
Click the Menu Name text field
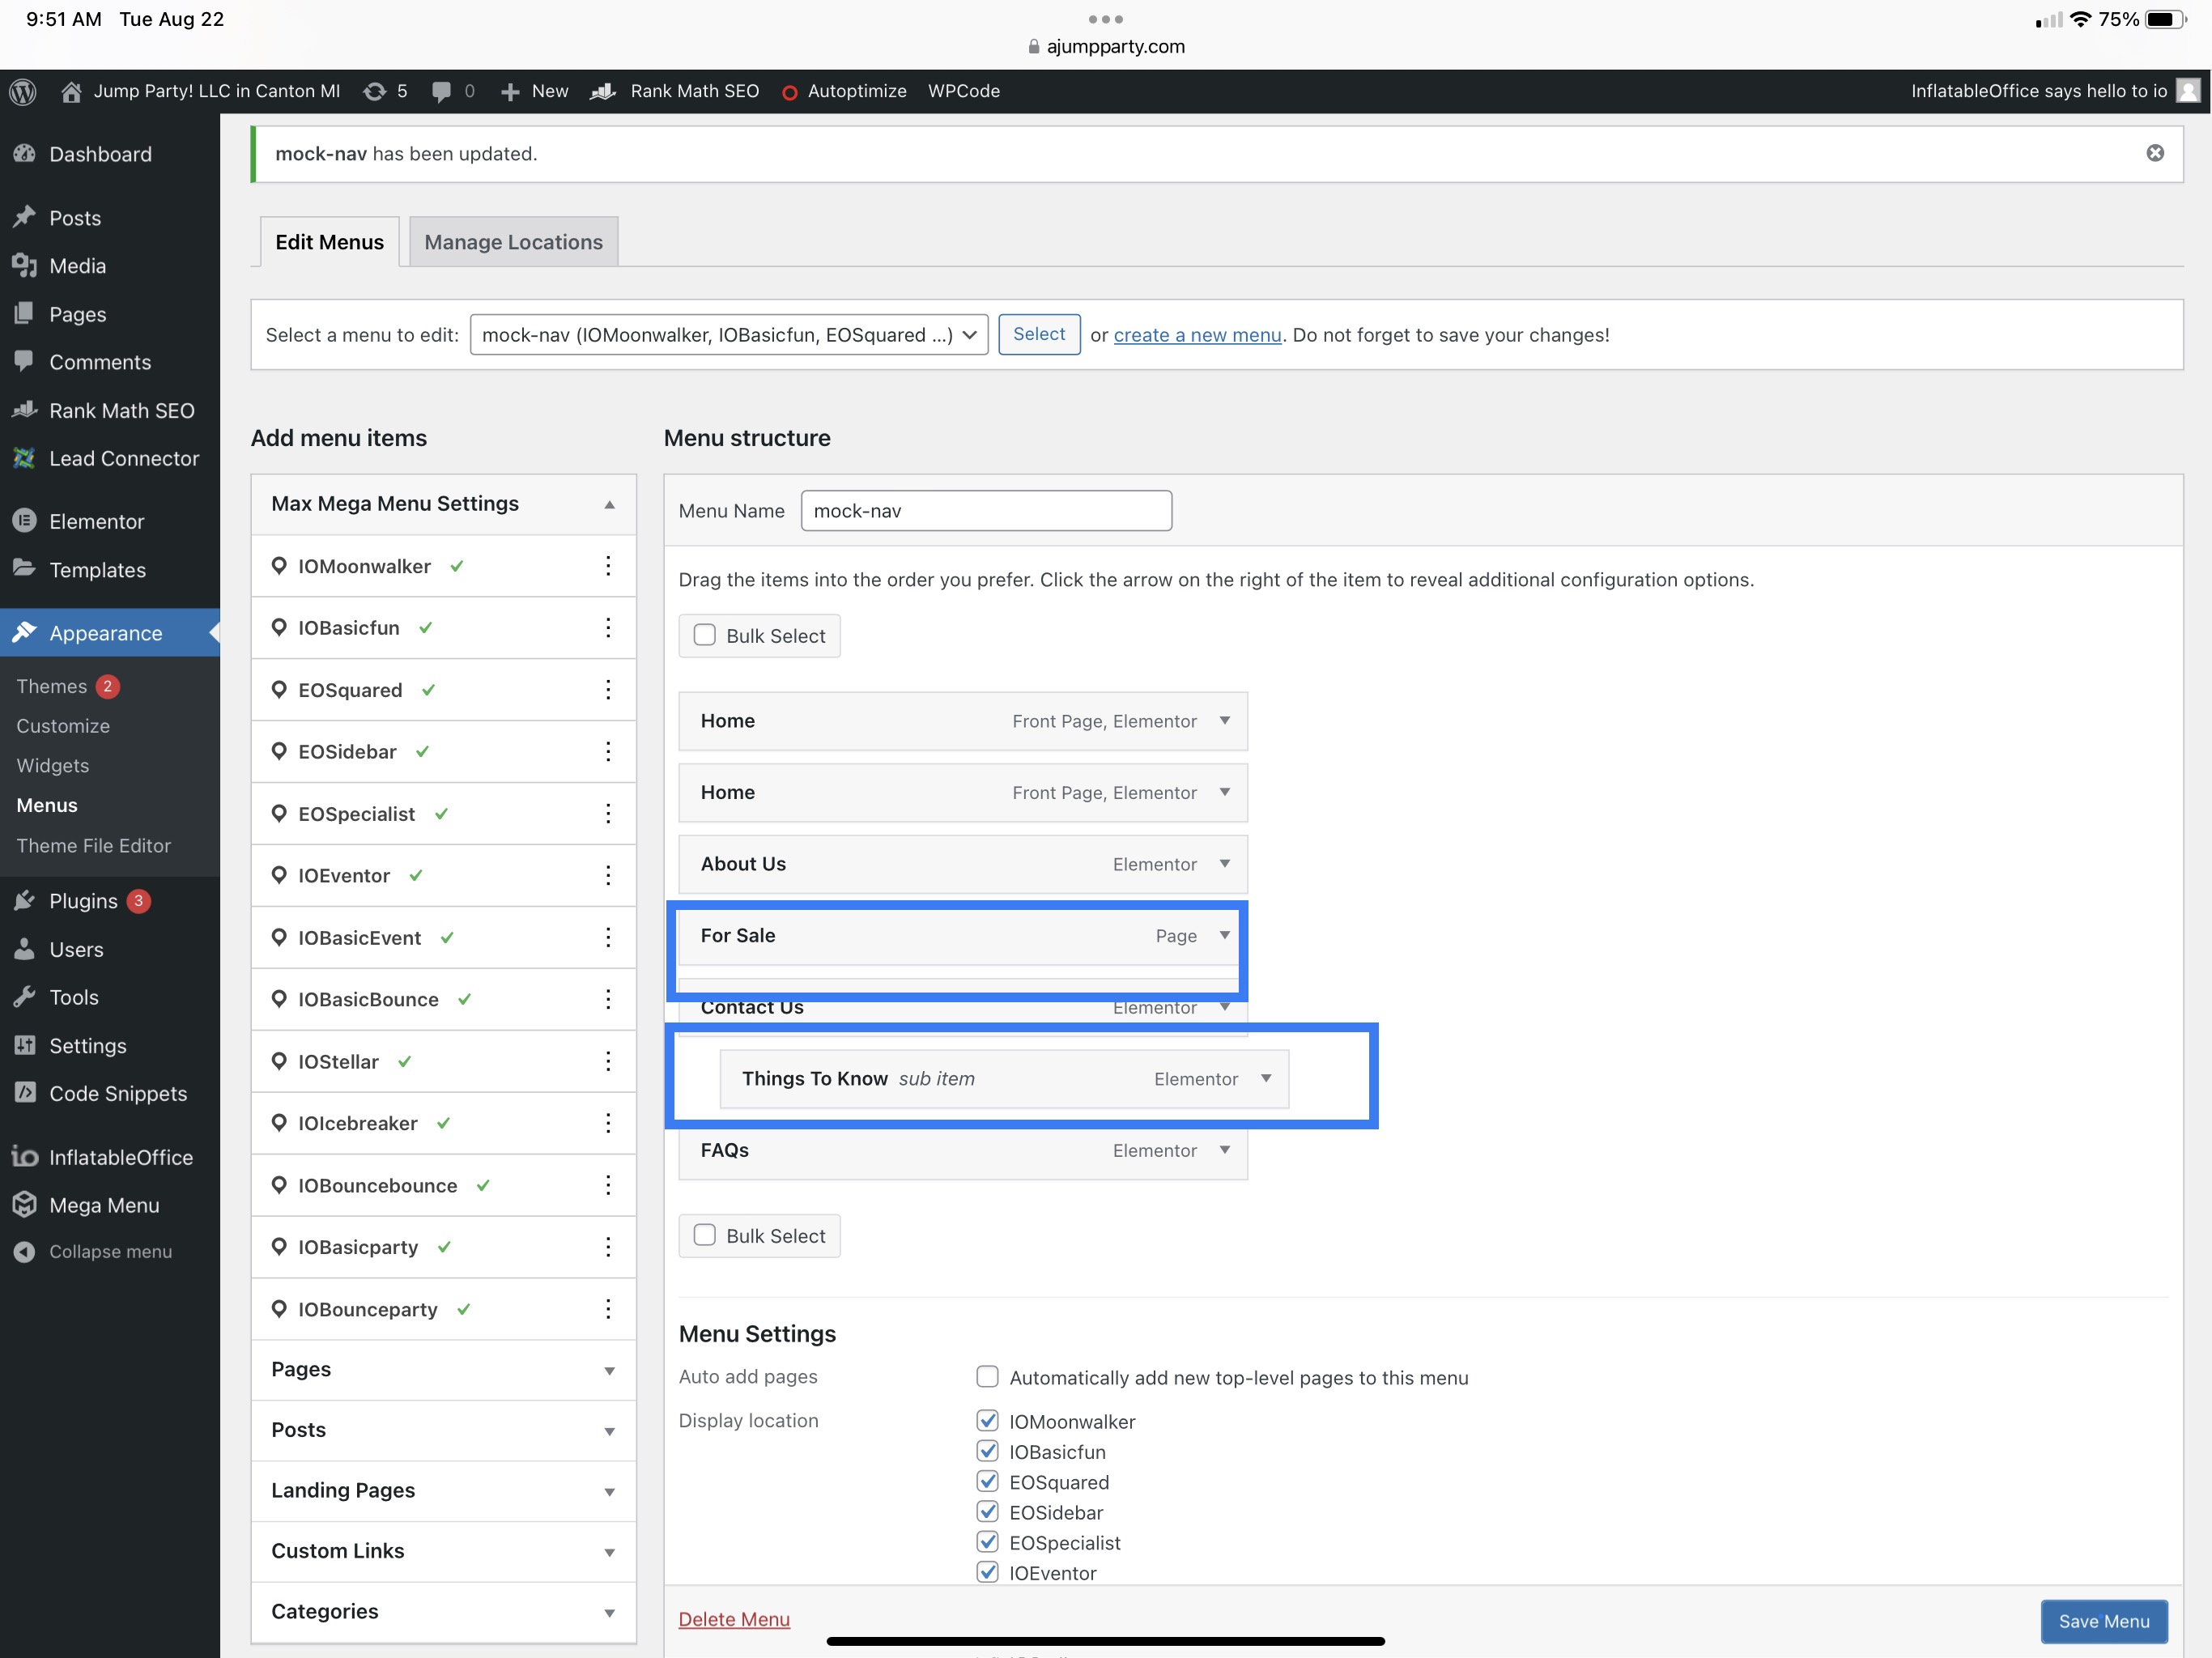[985, 511]
